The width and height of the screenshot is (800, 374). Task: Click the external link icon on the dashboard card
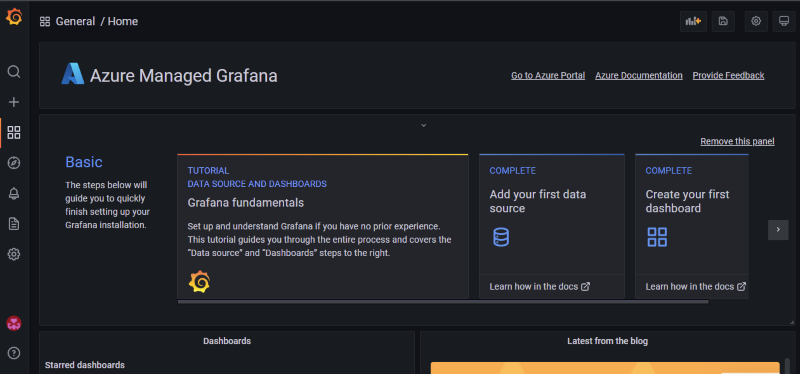(741, 287)
